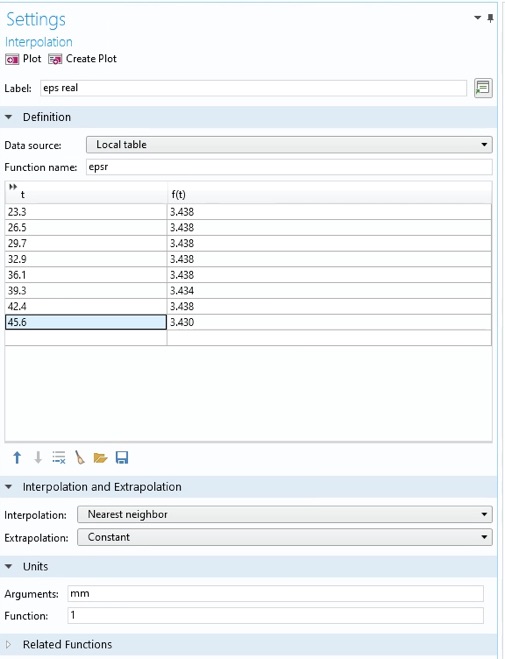Click the Save to File disk icon
Image resolution: width=505 pixels, height=659 pixels.
122,457
